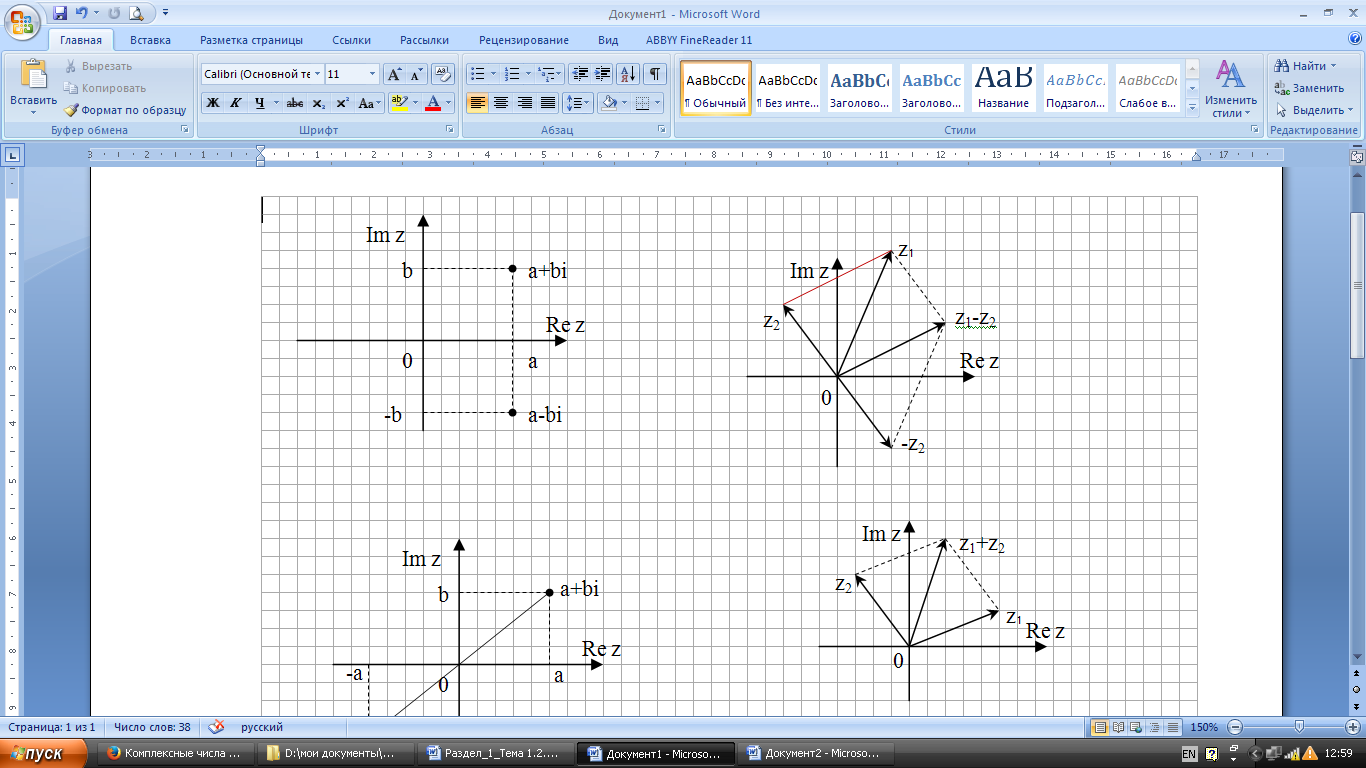Screen dimensions: 1366x768
Task: Open font color dropdown arrow
Action: coord(449,102)
